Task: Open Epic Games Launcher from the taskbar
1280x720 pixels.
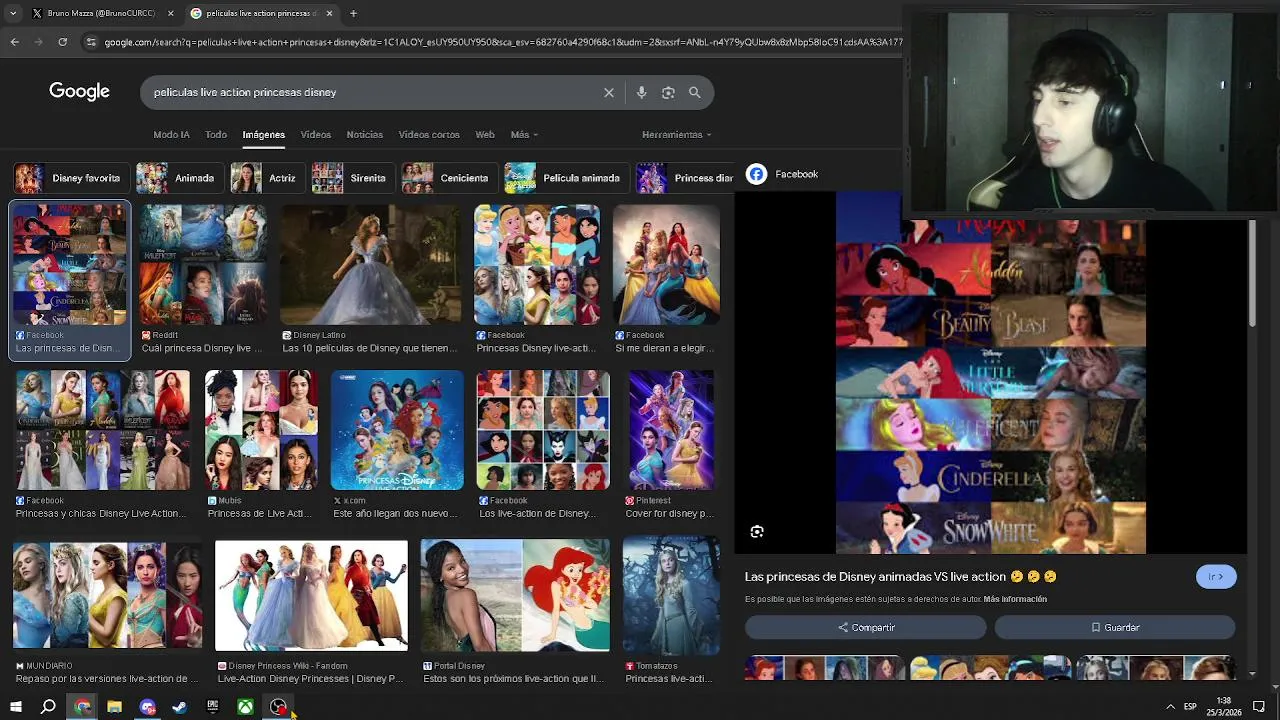Action: (212, 707)
